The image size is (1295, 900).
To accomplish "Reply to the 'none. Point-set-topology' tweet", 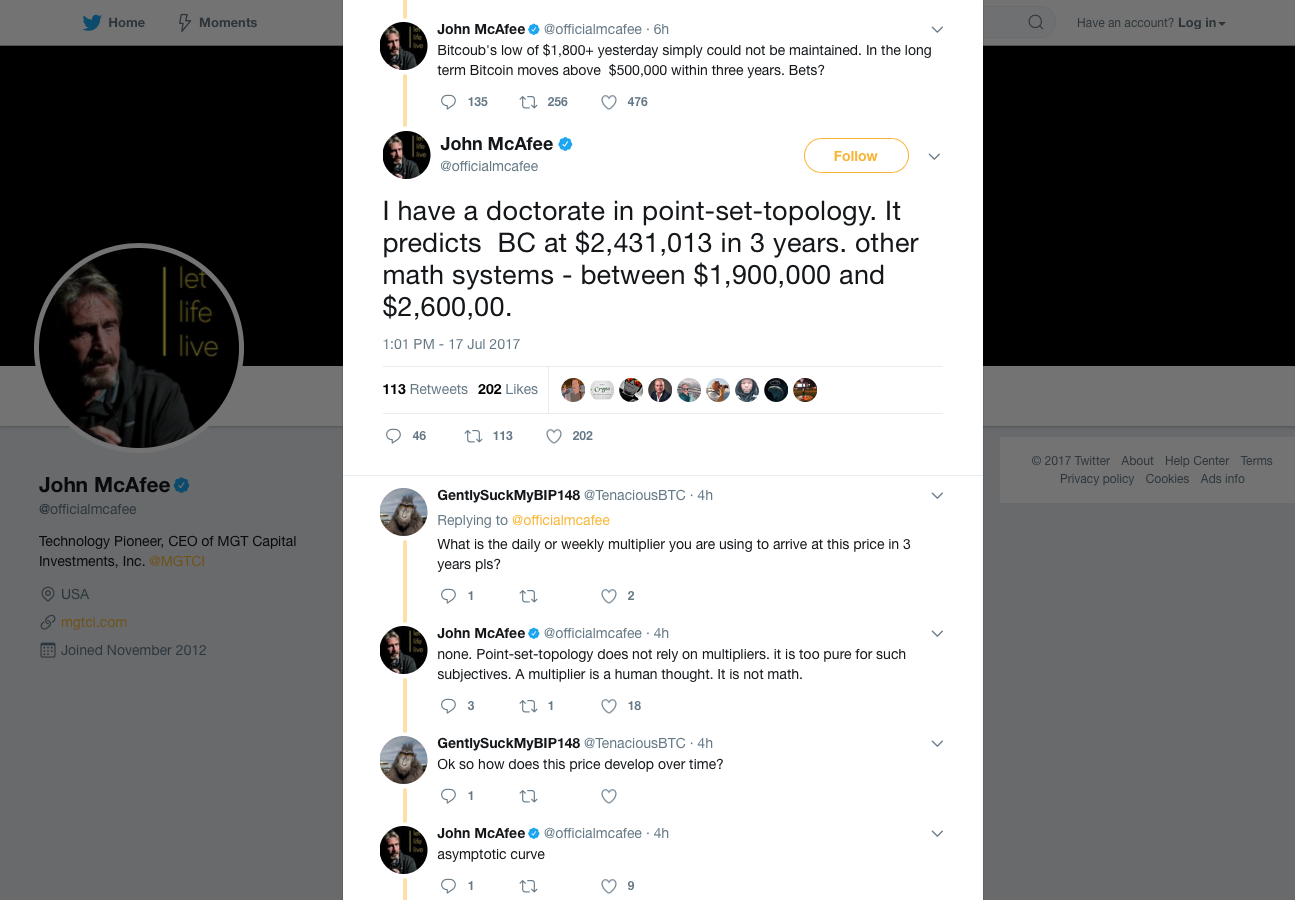I will coord(447,706).
